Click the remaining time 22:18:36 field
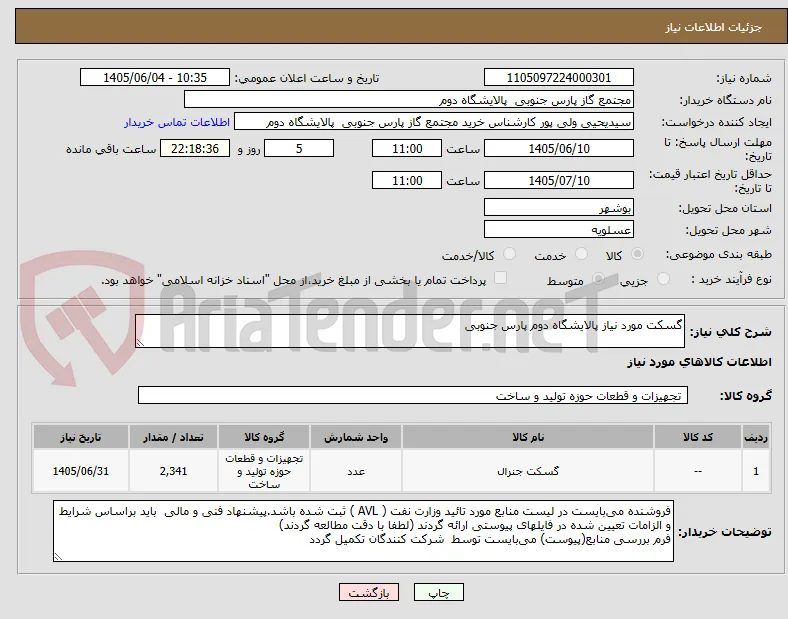The height and width of the screenshot is (619, 788). (x=195, y=149)
